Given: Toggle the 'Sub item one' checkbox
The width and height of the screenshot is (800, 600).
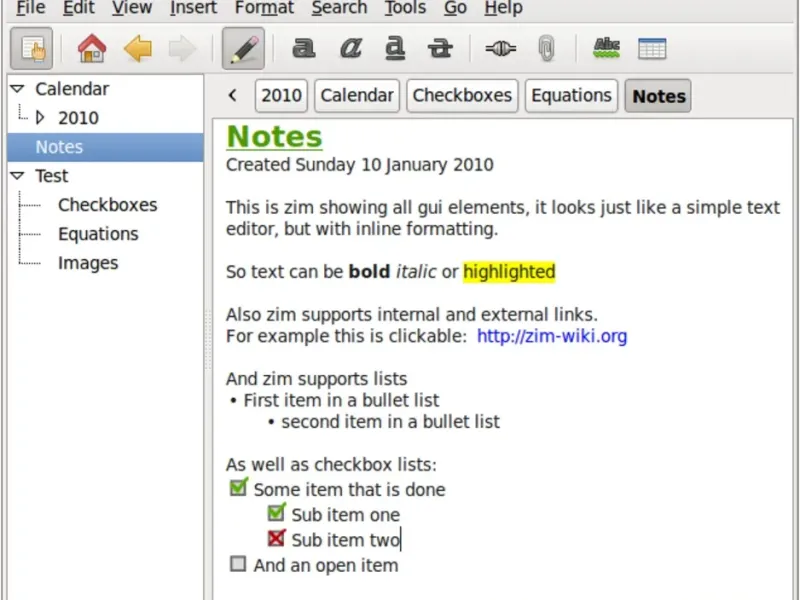Looking at the screenshot, I should [x=276, y=512].
